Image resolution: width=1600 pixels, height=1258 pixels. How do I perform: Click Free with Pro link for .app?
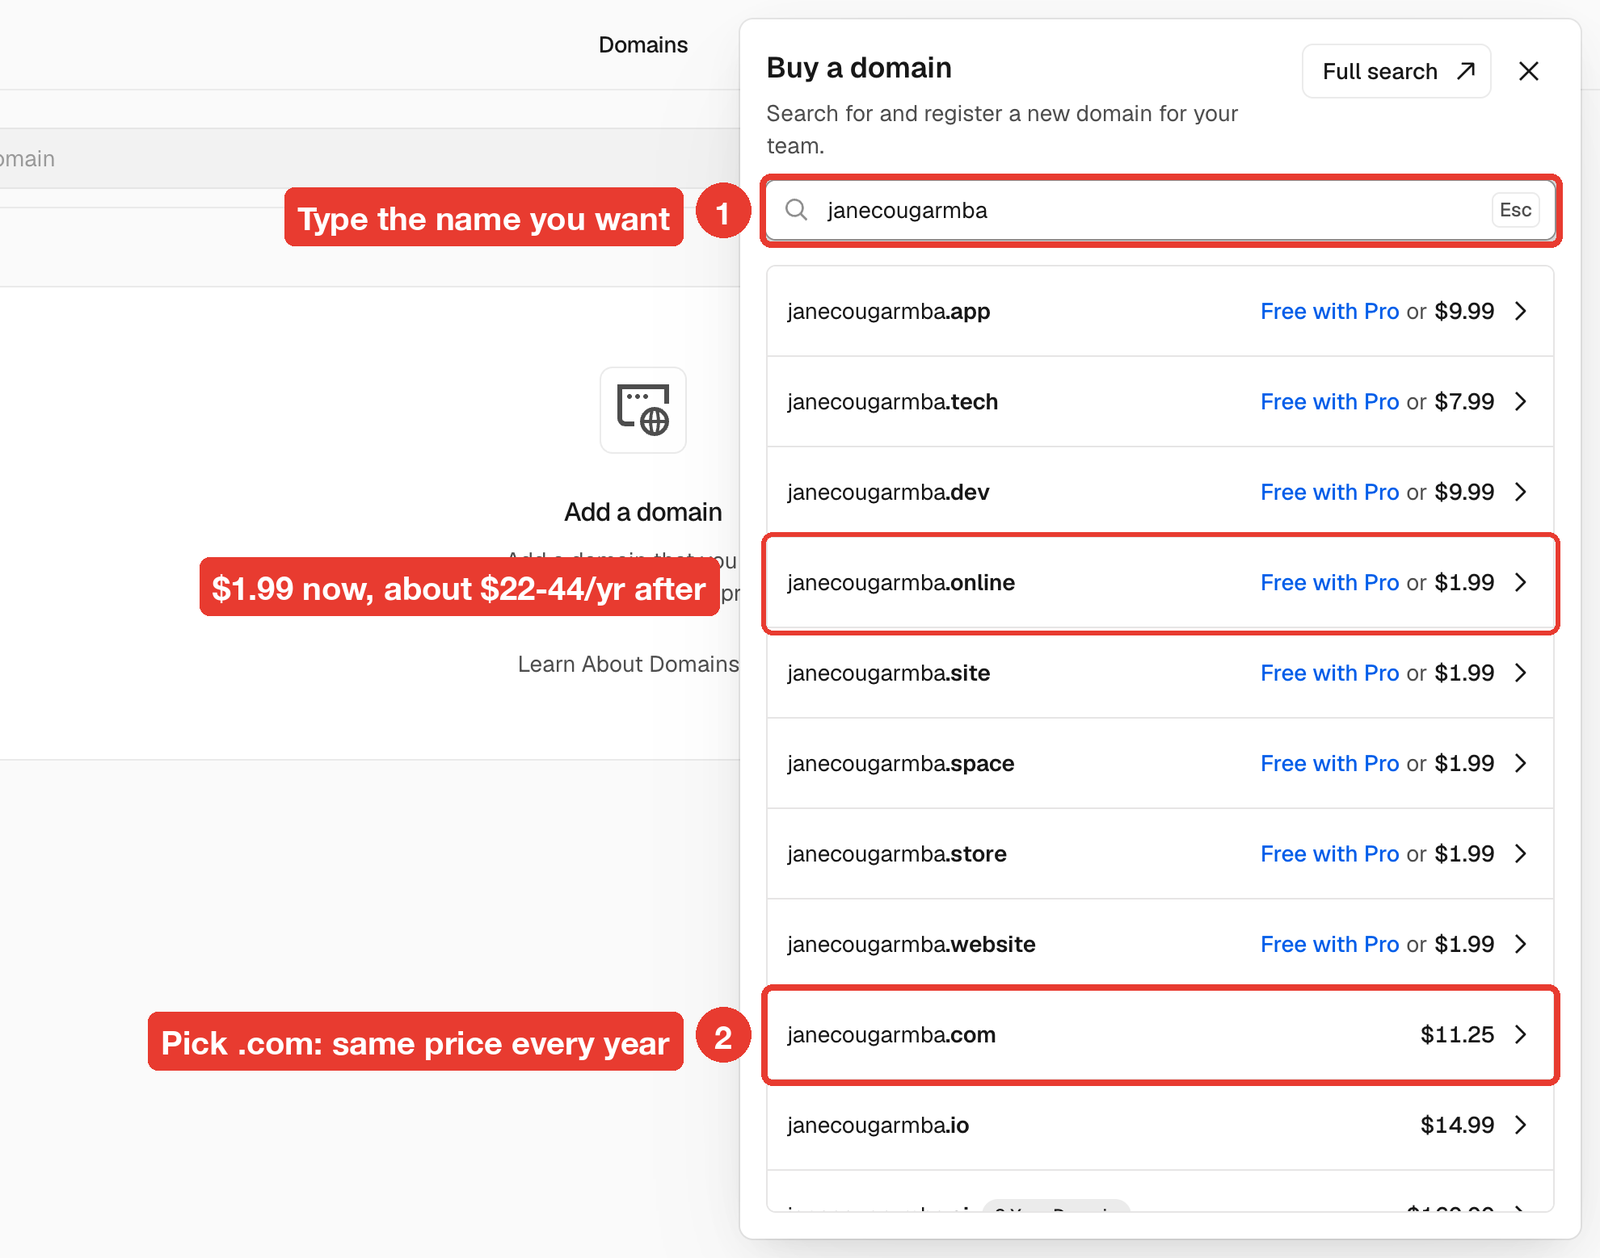tap(1329, 311)
